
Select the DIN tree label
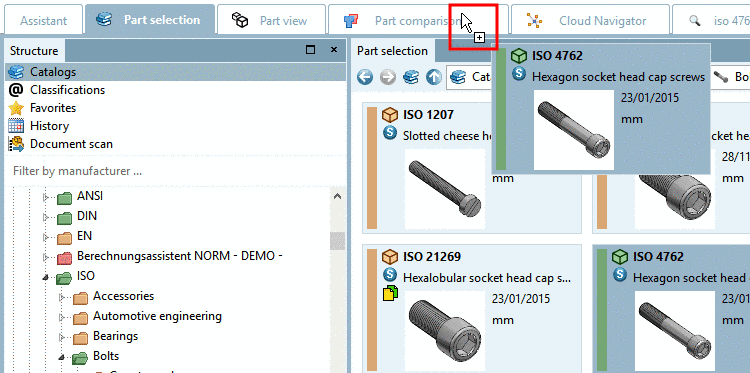pos(87,216)
